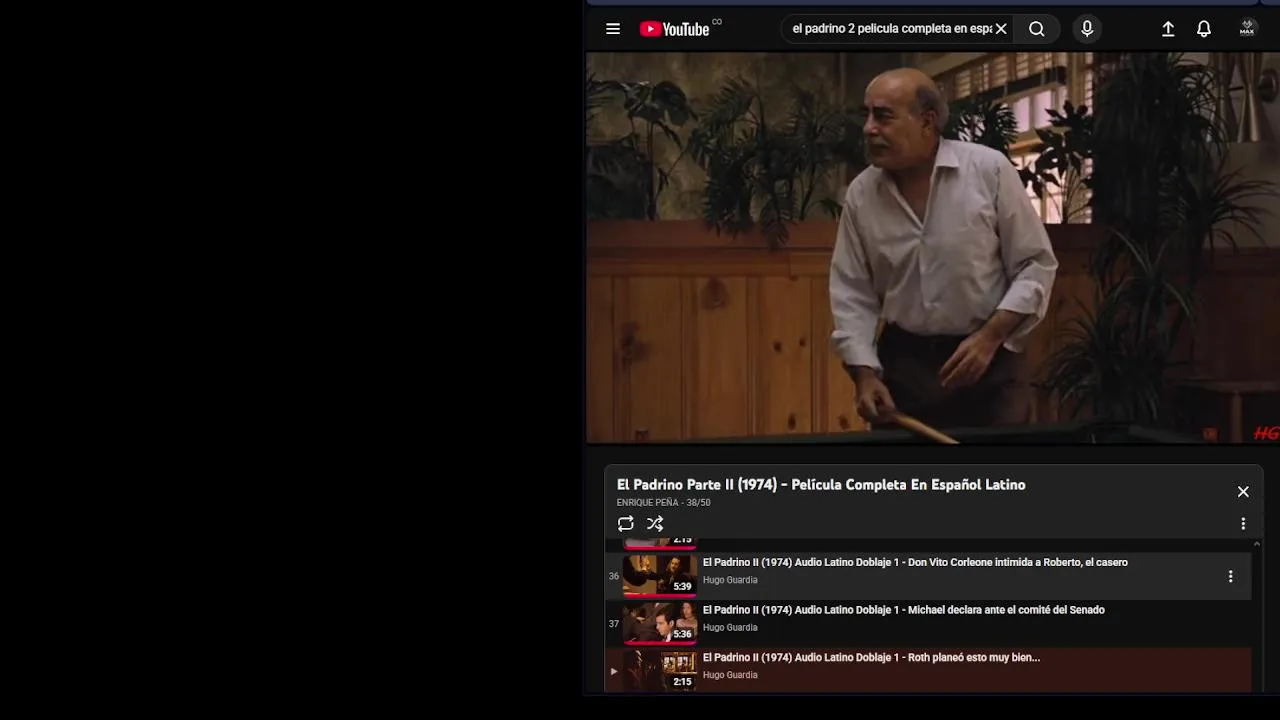Click the now-playing triangle indicator in the playlist
The height and width of the screenshot is (720, 1280).
point(614,671)
